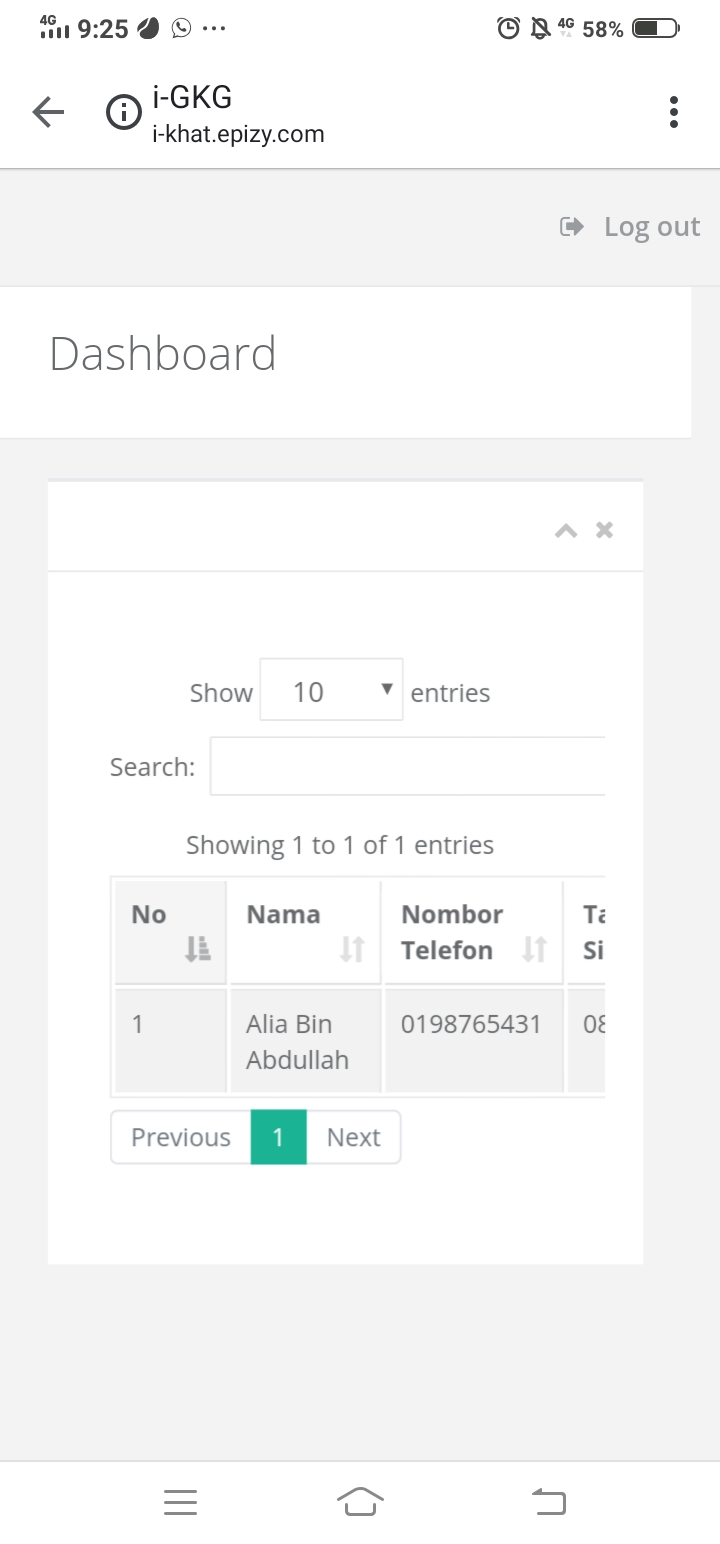Tap the Android home button
This screenshot has width=720, height=1544.
(x=360, y=1502)
